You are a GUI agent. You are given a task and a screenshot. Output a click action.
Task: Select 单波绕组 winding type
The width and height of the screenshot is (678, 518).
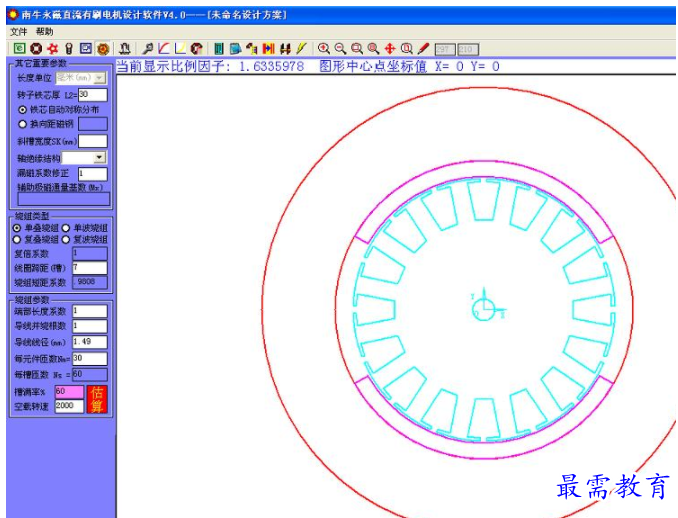(66, 228)
